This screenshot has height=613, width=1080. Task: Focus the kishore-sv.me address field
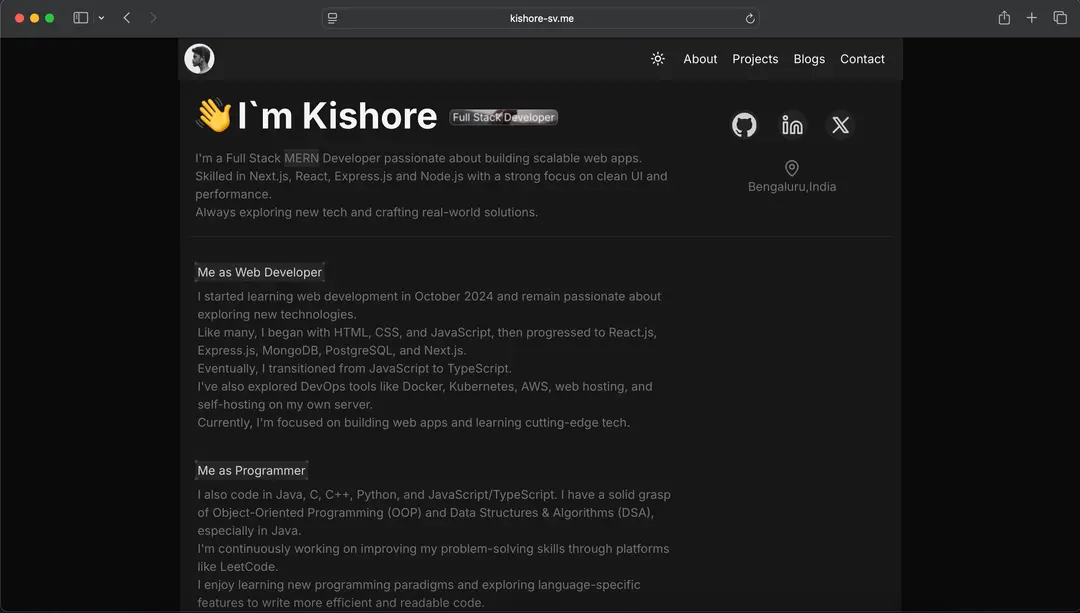[x=541, y=19]
